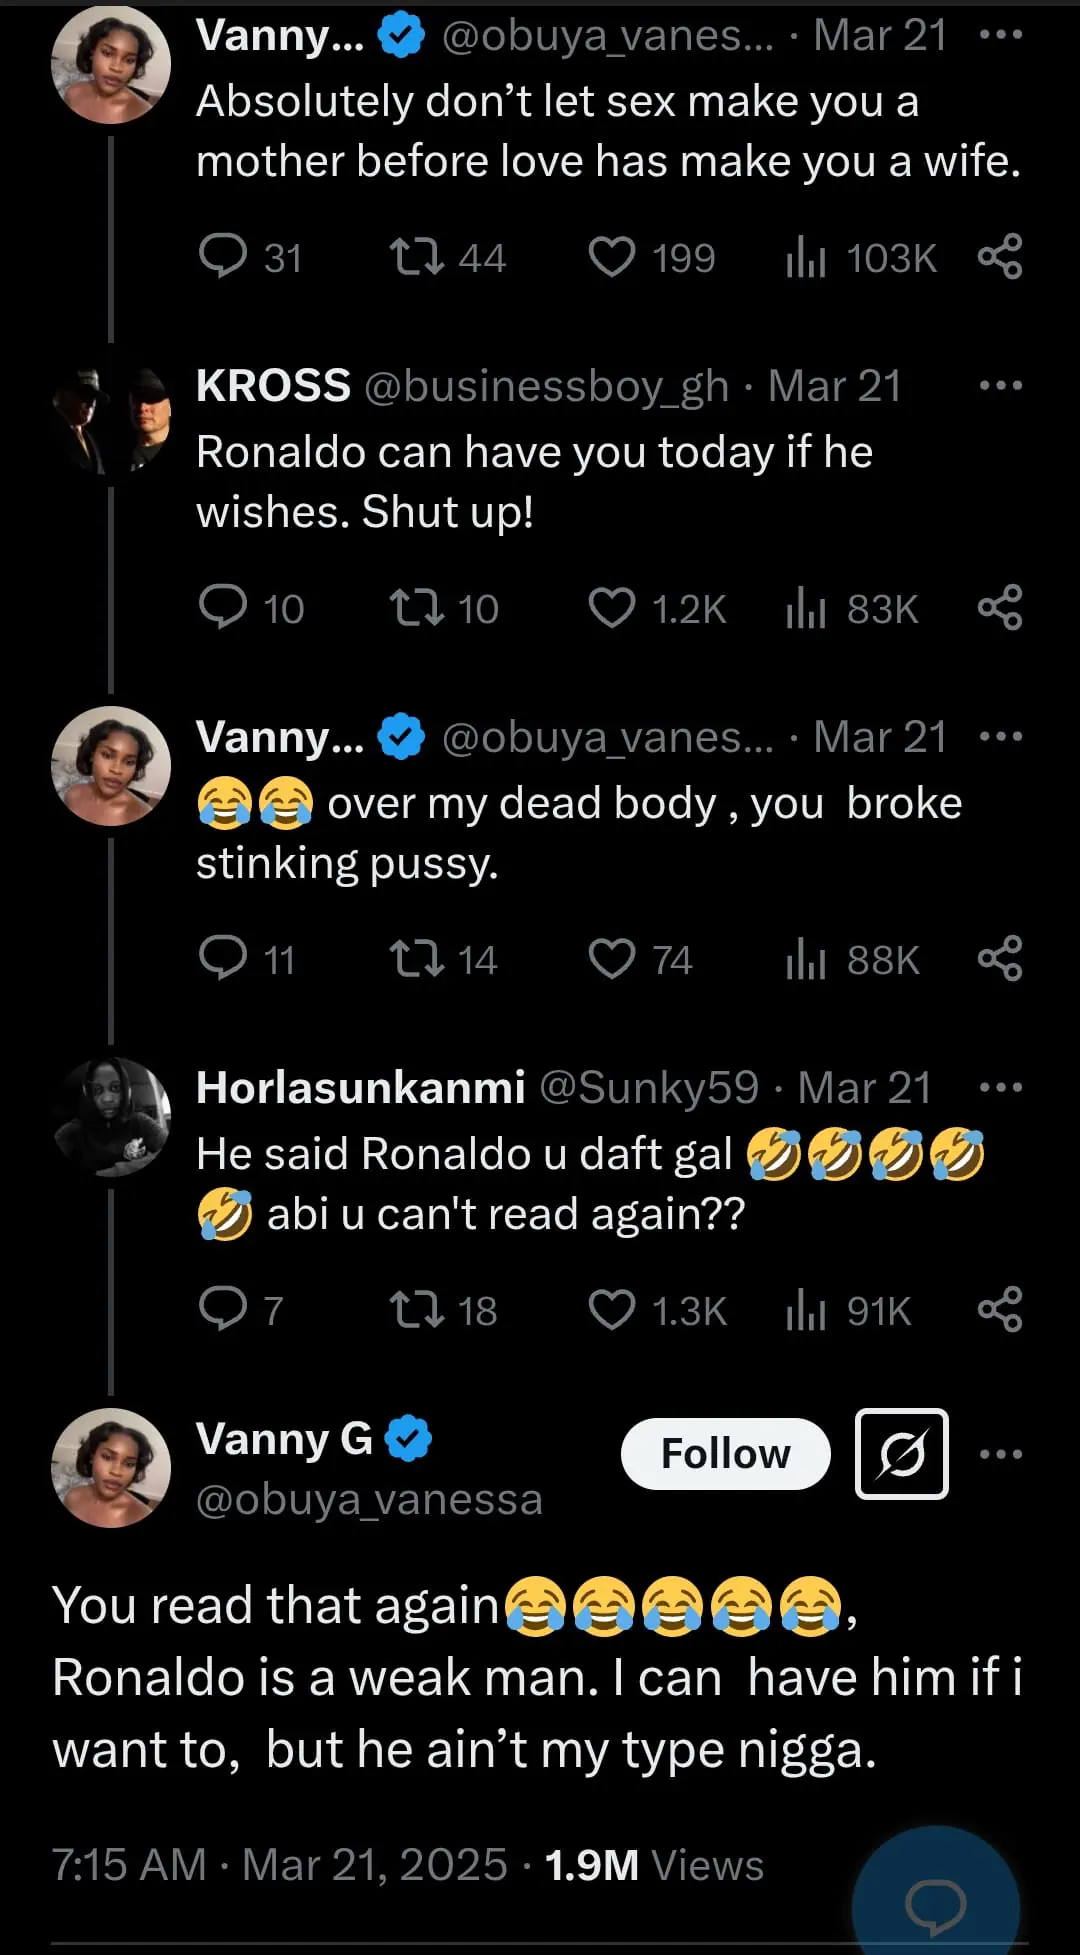Repost Horlasunkanmi's reply with 18 reposts
The height and width of the screenshot is (1955, 1080).
coord(417,1310)
